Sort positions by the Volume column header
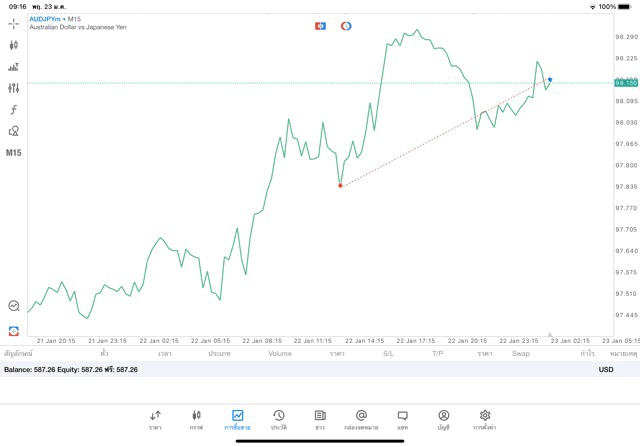640x447 pixels. pyautogui.click(x=280, y=354)
